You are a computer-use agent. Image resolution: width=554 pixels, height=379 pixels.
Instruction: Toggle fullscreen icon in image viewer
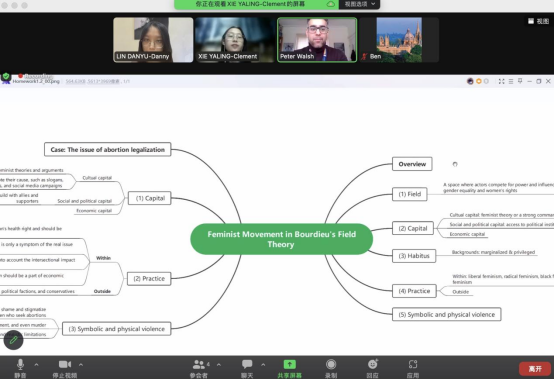tap(501, 81)
